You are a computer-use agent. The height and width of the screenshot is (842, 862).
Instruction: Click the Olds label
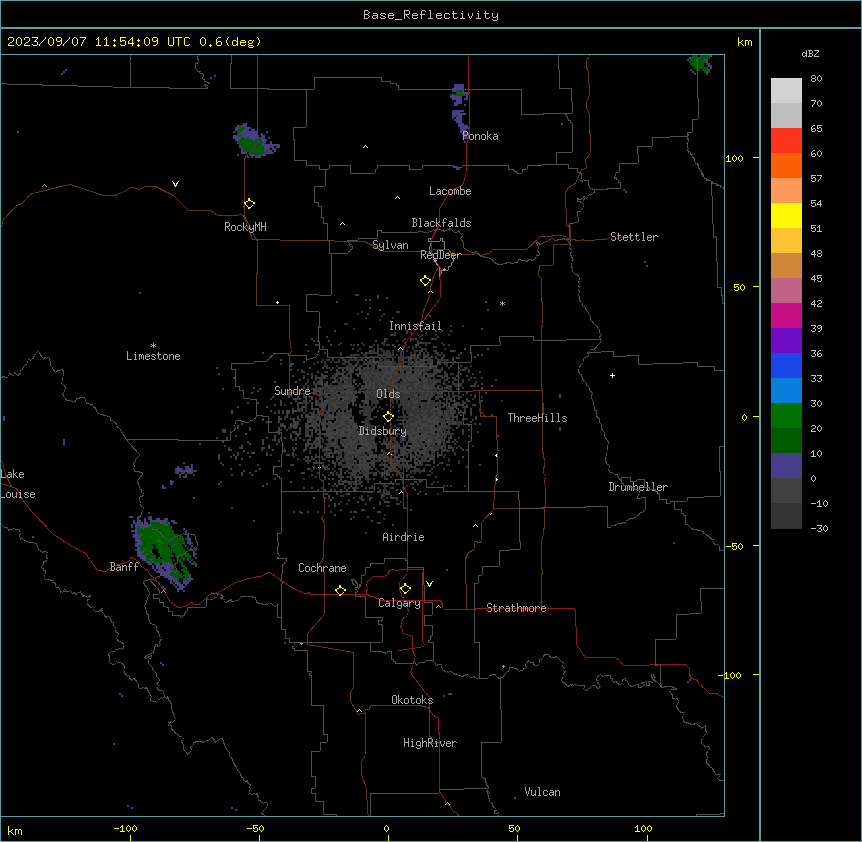(x=388, y=394)
